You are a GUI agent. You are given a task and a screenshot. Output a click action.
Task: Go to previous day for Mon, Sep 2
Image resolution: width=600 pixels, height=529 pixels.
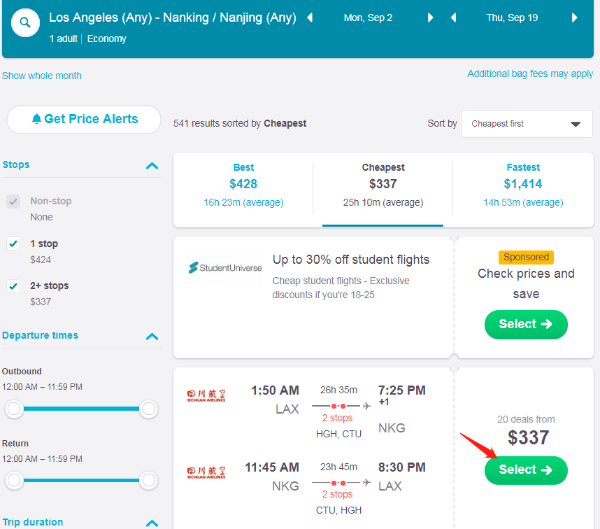click(x=310, y=18)
